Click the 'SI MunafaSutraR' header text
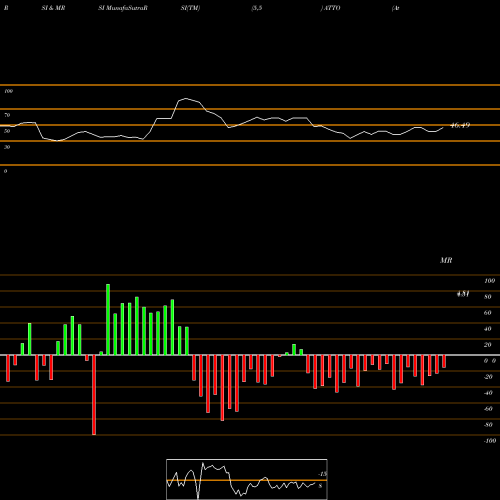500x500 pixels. click(x=123, y=8)
